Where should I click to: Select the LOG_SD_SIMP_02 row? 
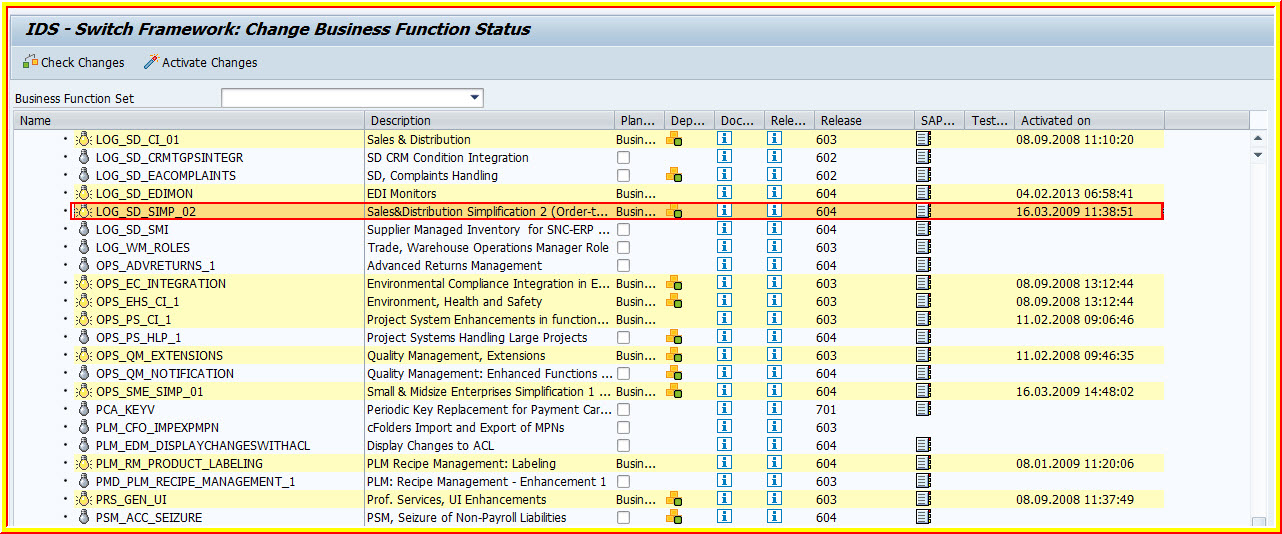coord(617,212)
